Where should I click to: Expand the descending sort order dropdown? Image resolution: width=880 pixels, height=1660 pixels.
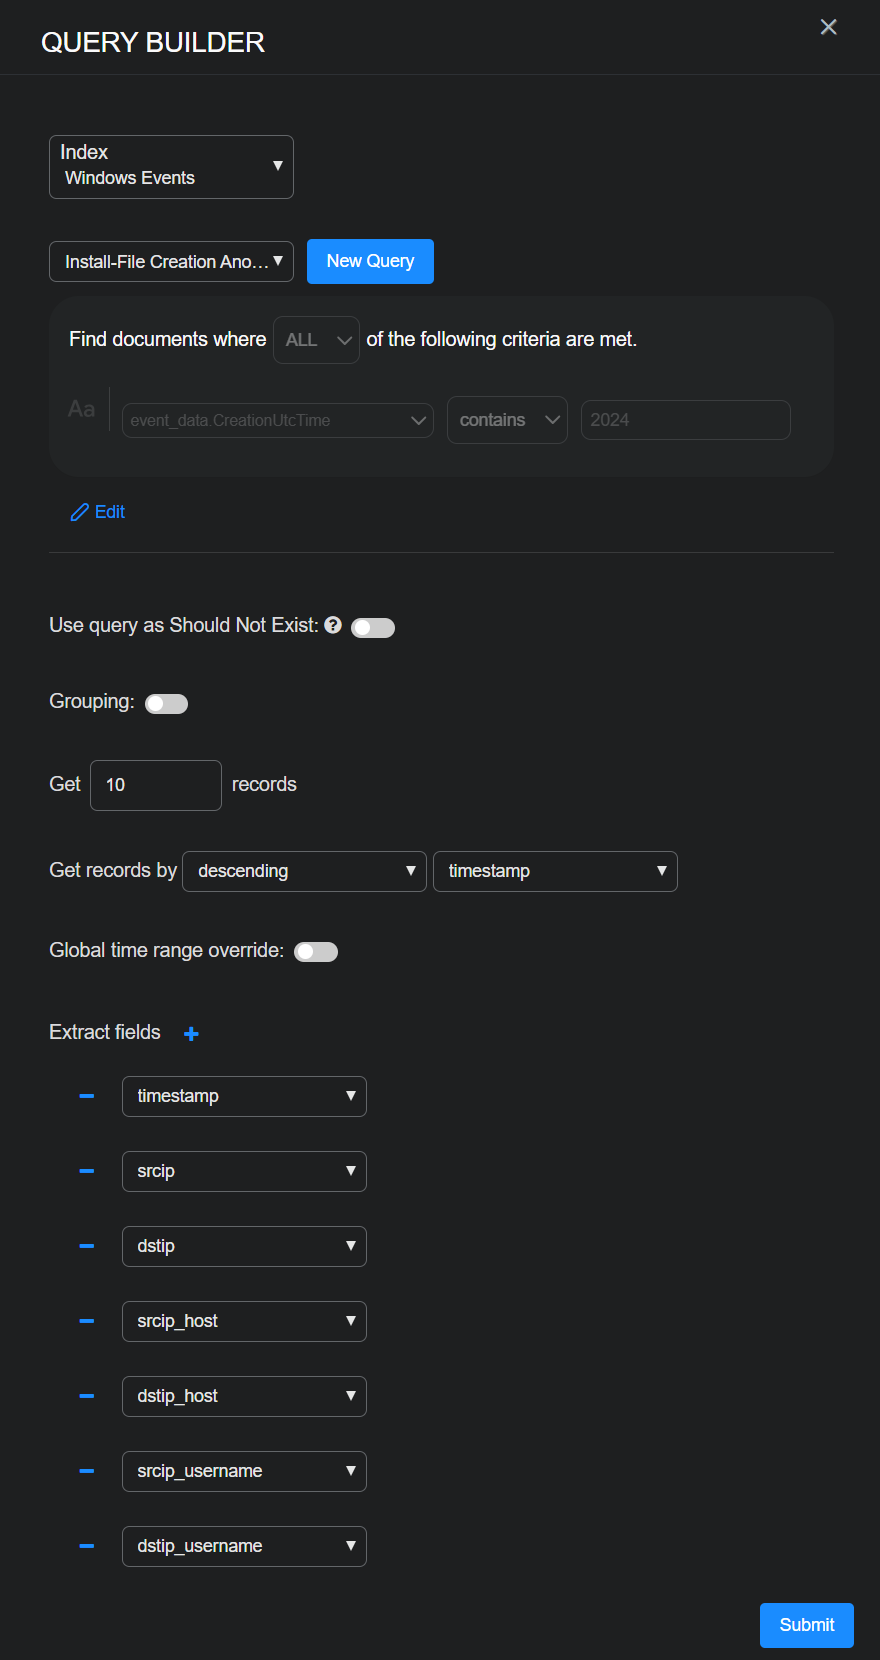pyautogui.click(x=304, y=871)
